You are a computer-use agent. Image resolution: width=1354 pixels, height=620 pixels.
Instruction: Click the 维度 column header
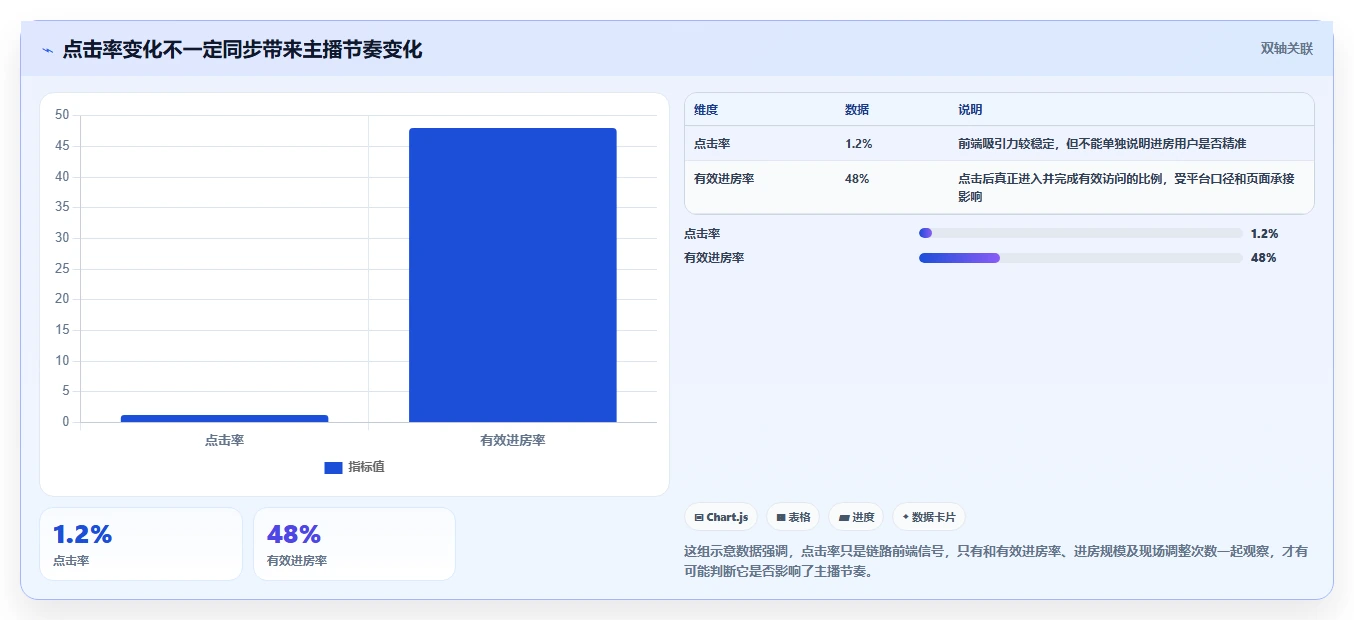(706, 110)
